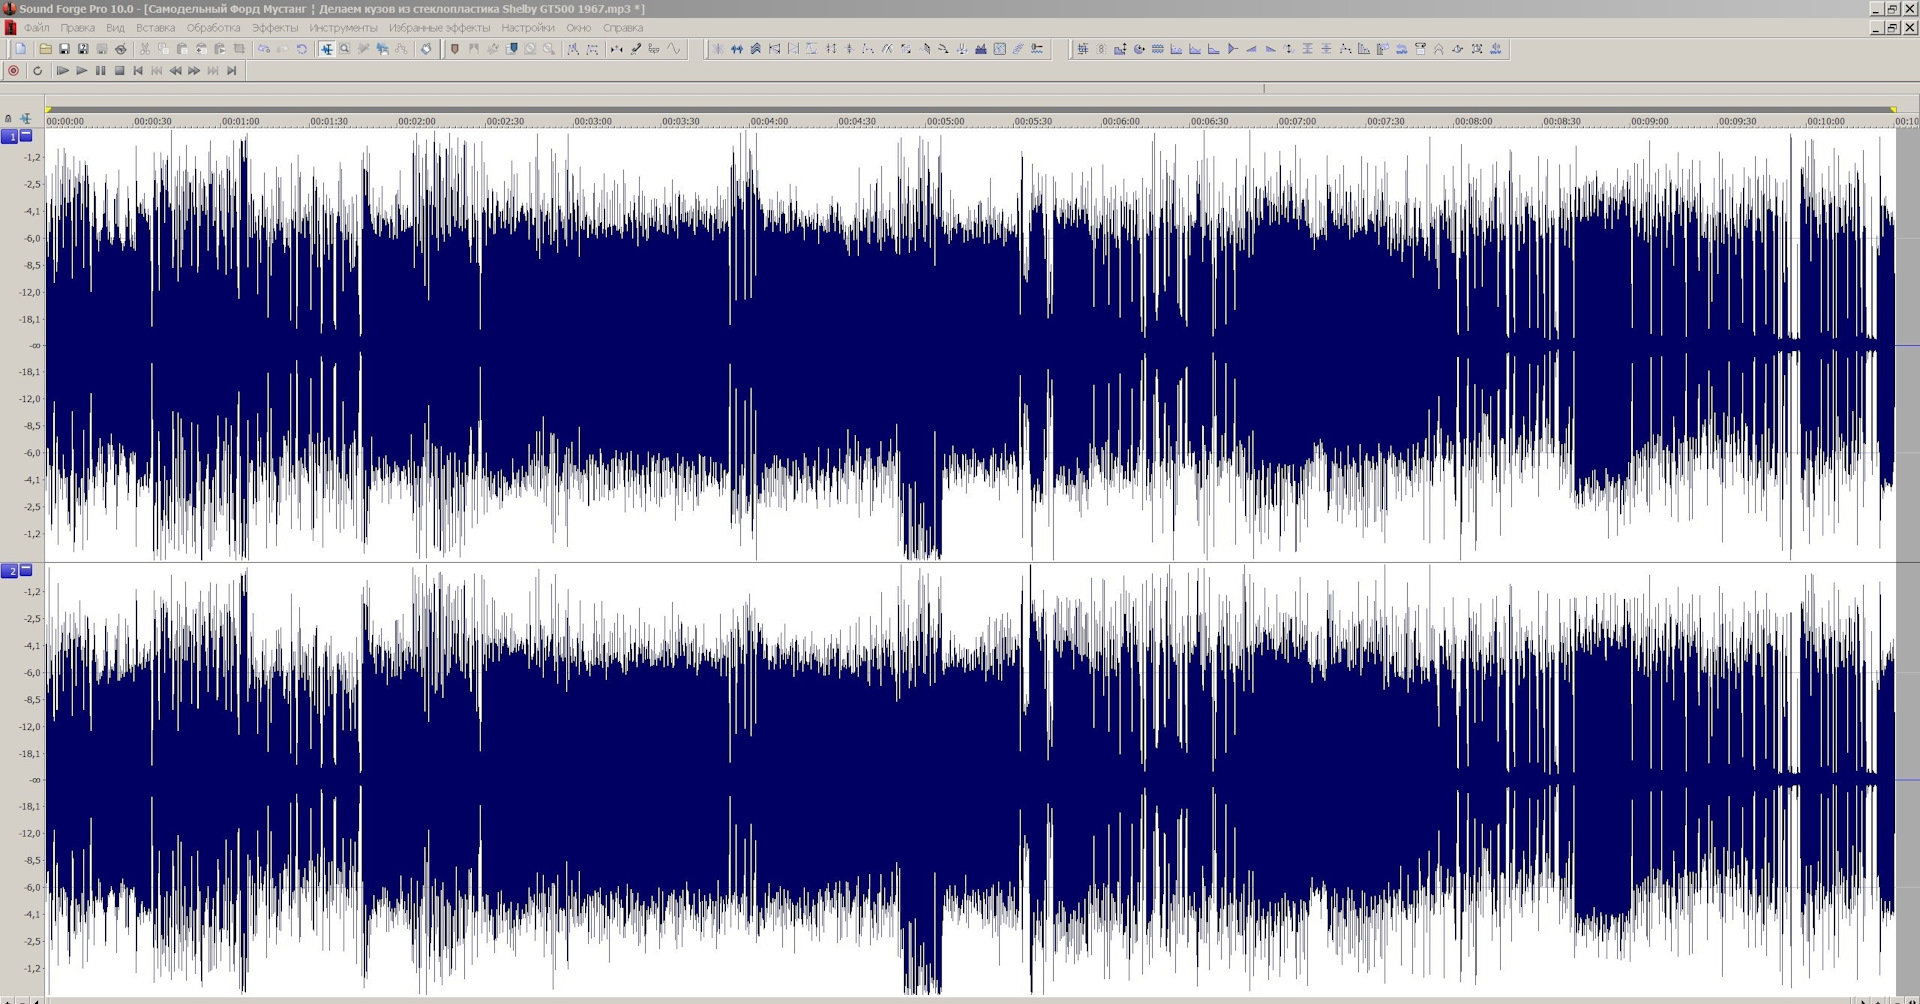Select the Pencil tool

coord(363,49)
